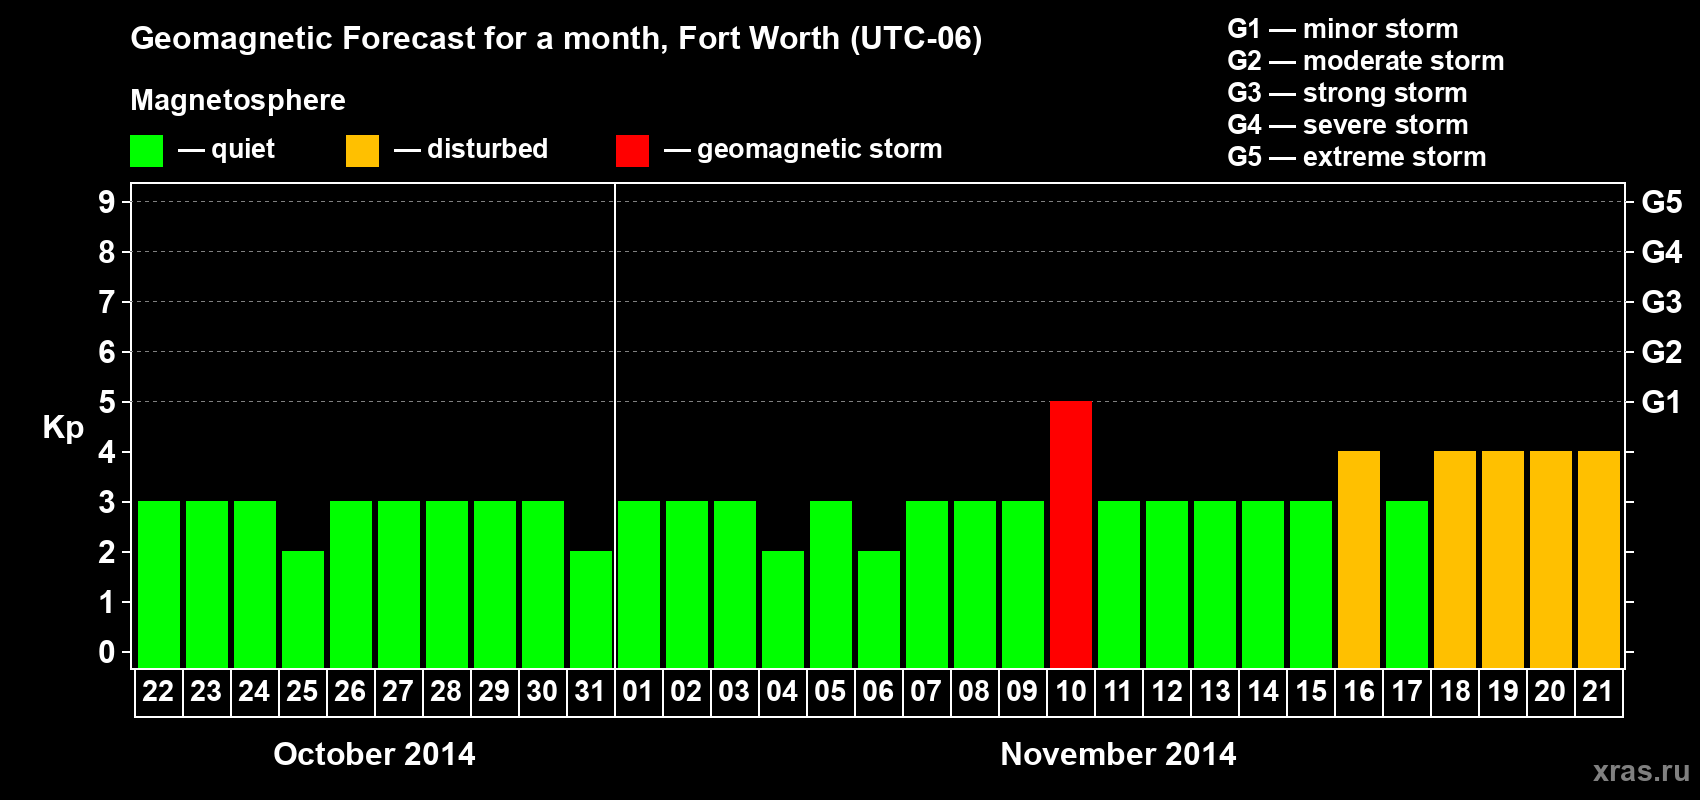The width and height of the screenshot is (1700, 800).
Task: Click the 'G3 — strong storm' legend line
Action: 1347,93
